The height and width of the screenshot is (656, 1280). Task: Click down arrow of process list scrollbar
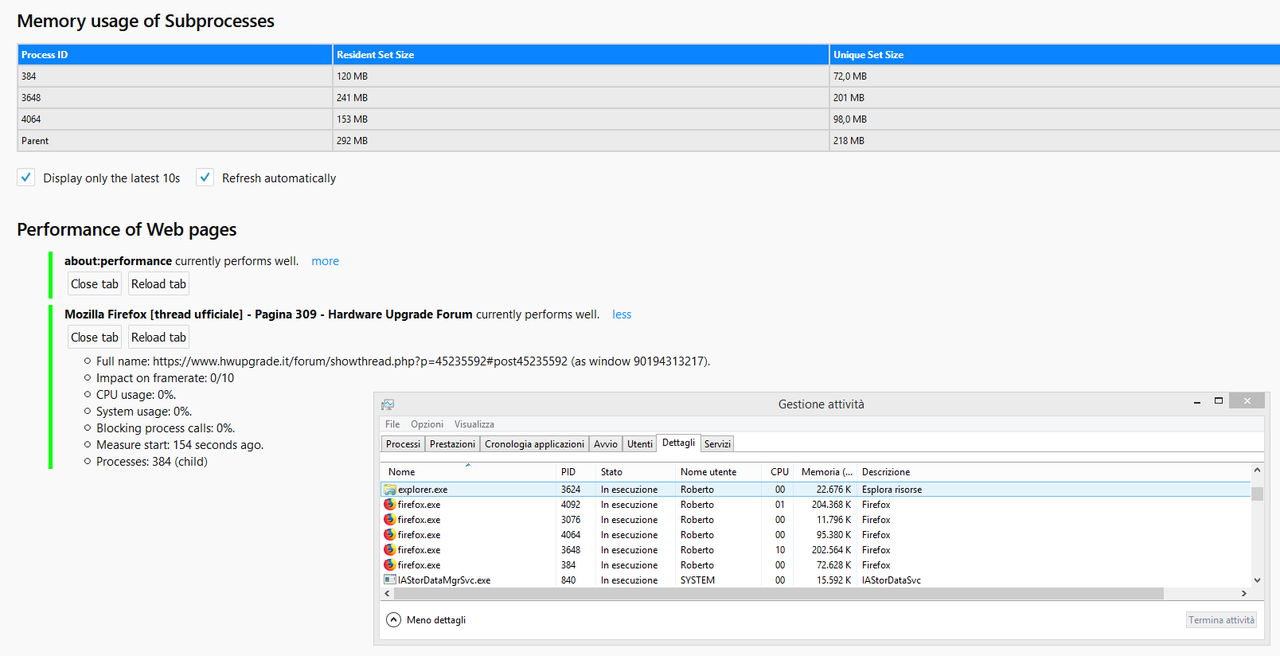pos(1258,580)
